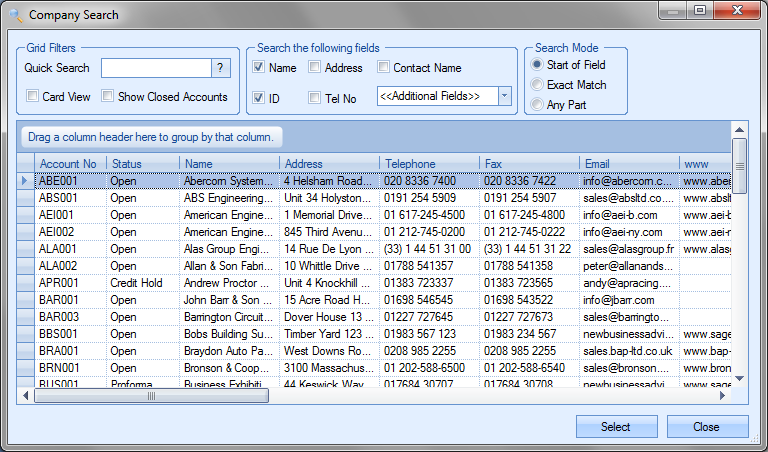Viewport: 768px width, 452px height.
Task: Click the Telephone column header
Action: 410,164
